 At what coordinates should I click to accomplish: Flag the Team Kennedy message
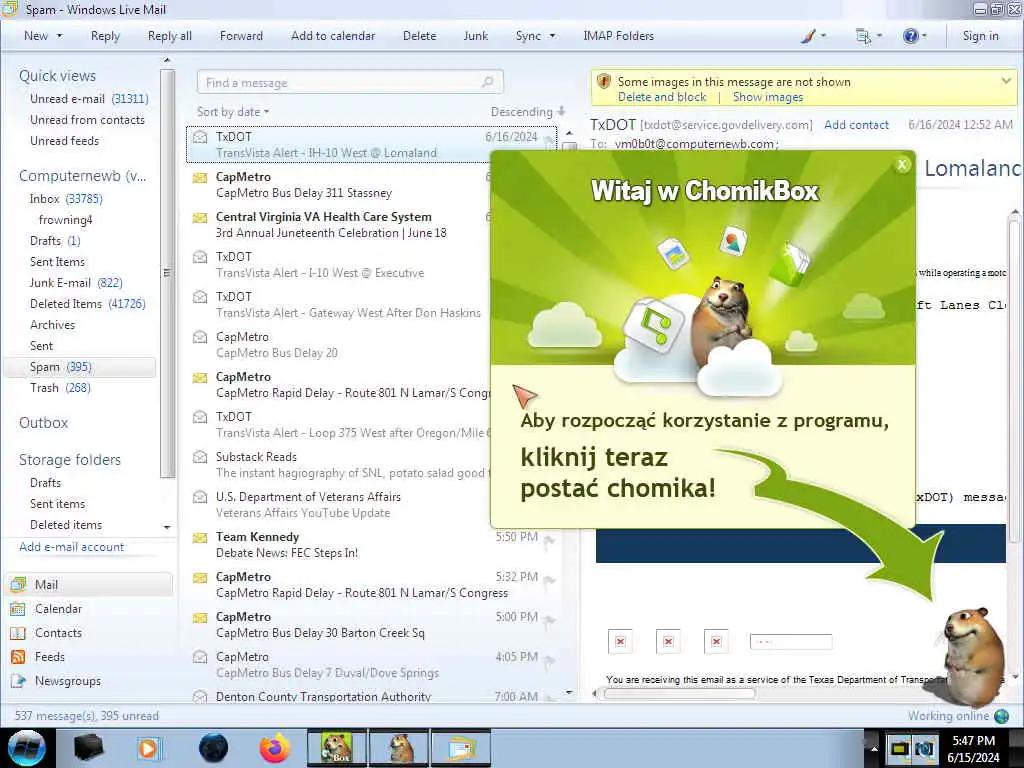pos(549,540)
